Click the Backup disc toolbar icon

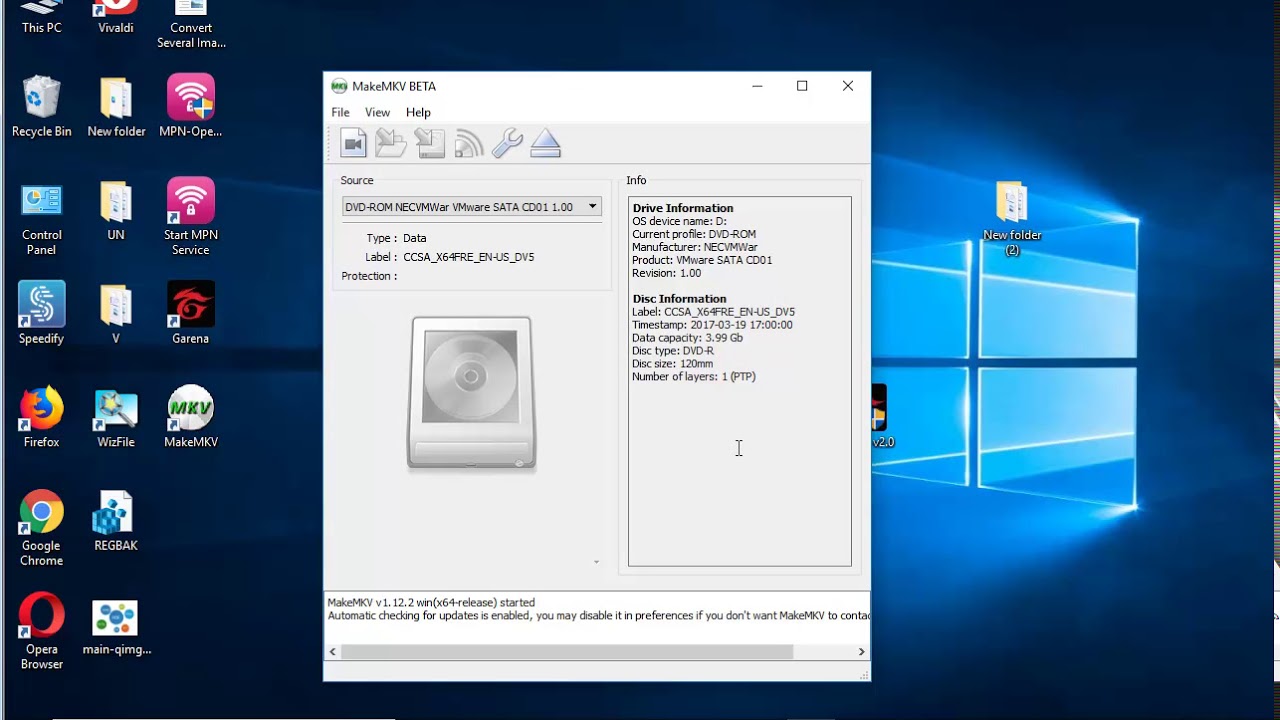click(x=391, y=143)
